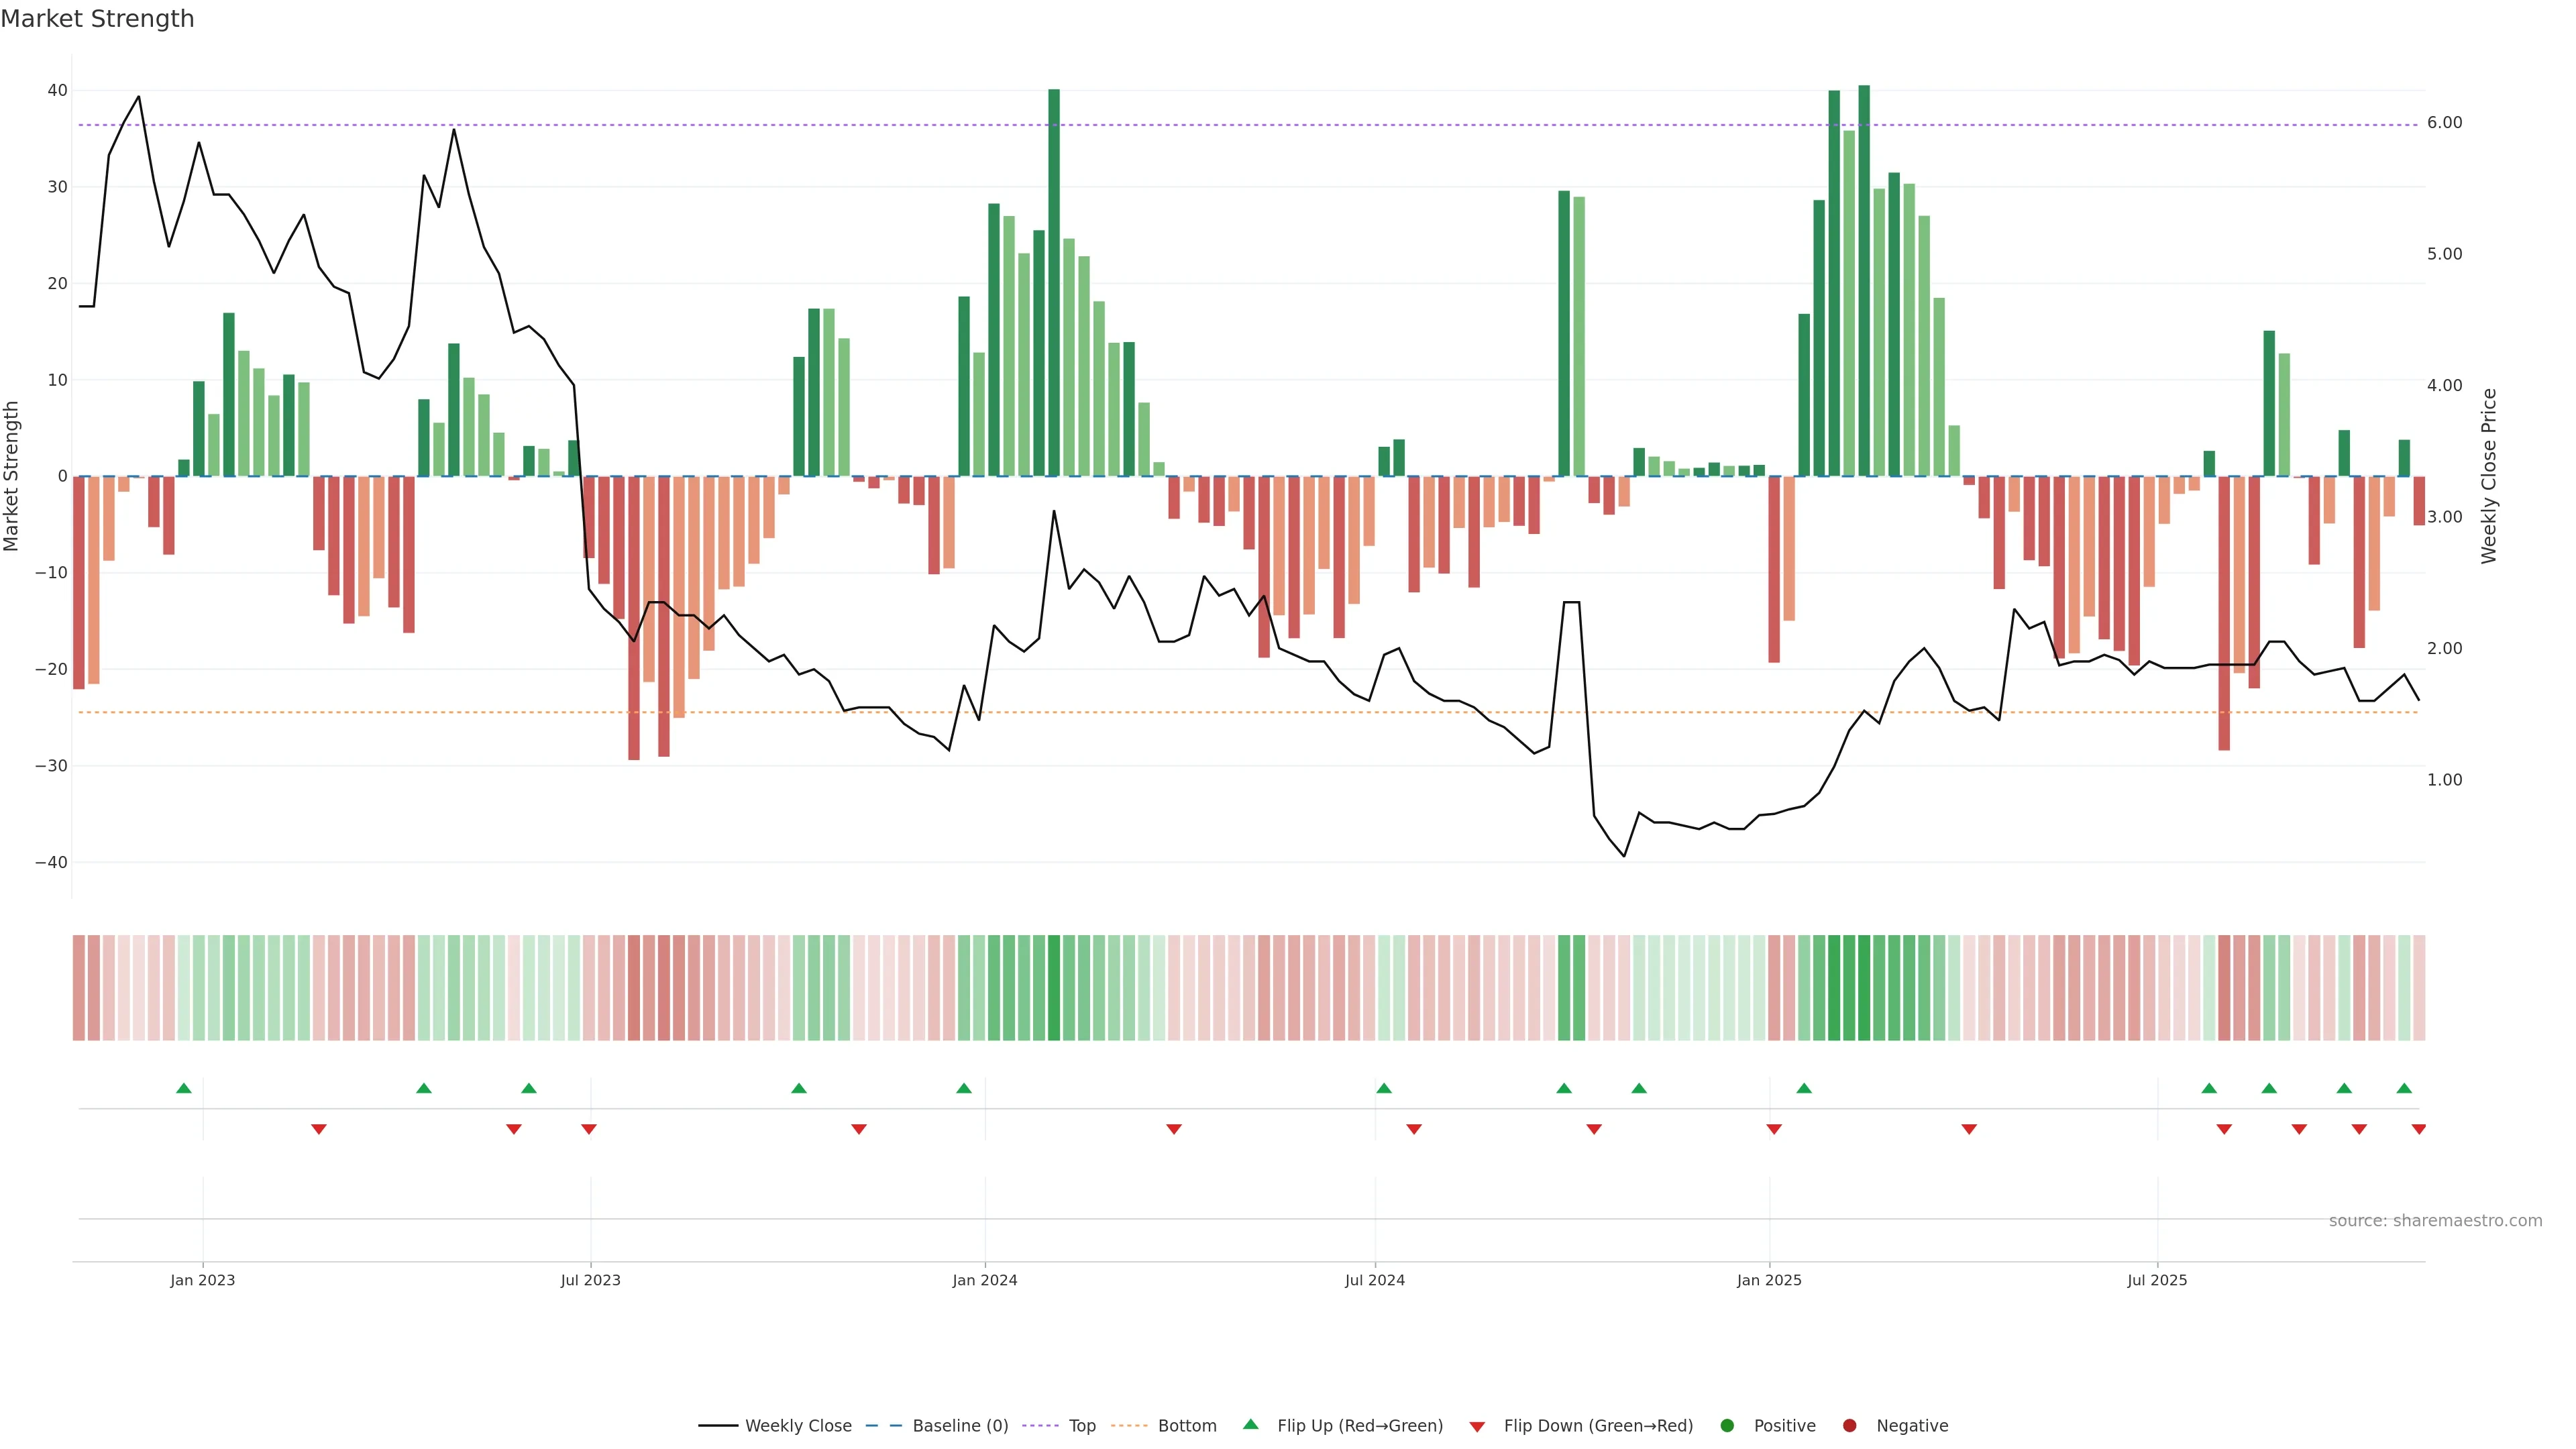Click the Jan 2024 x-axis label
The height and width of the screenshot is (1449, 2576).
(985, 1280)
